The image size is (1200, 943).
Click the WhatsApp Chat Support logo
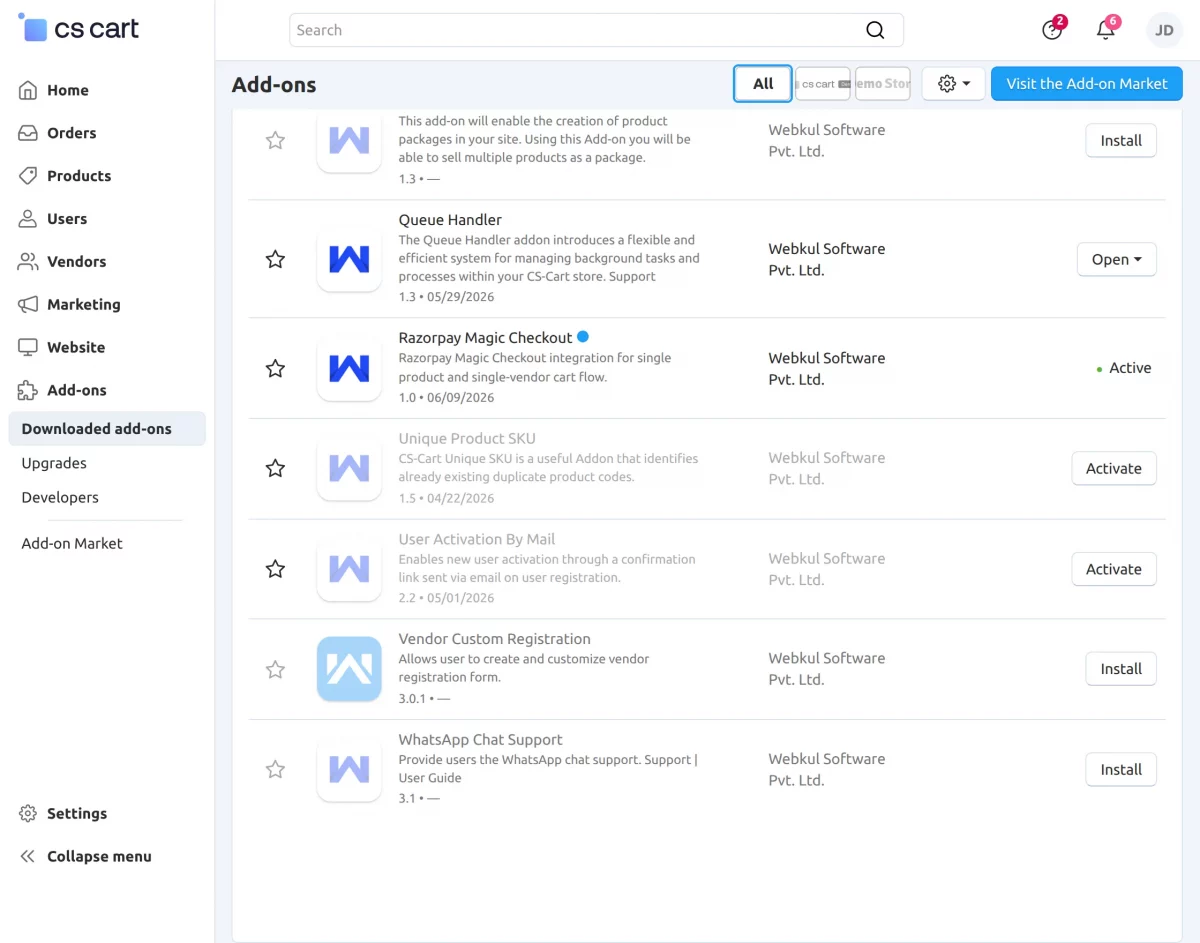pos(349,769)
